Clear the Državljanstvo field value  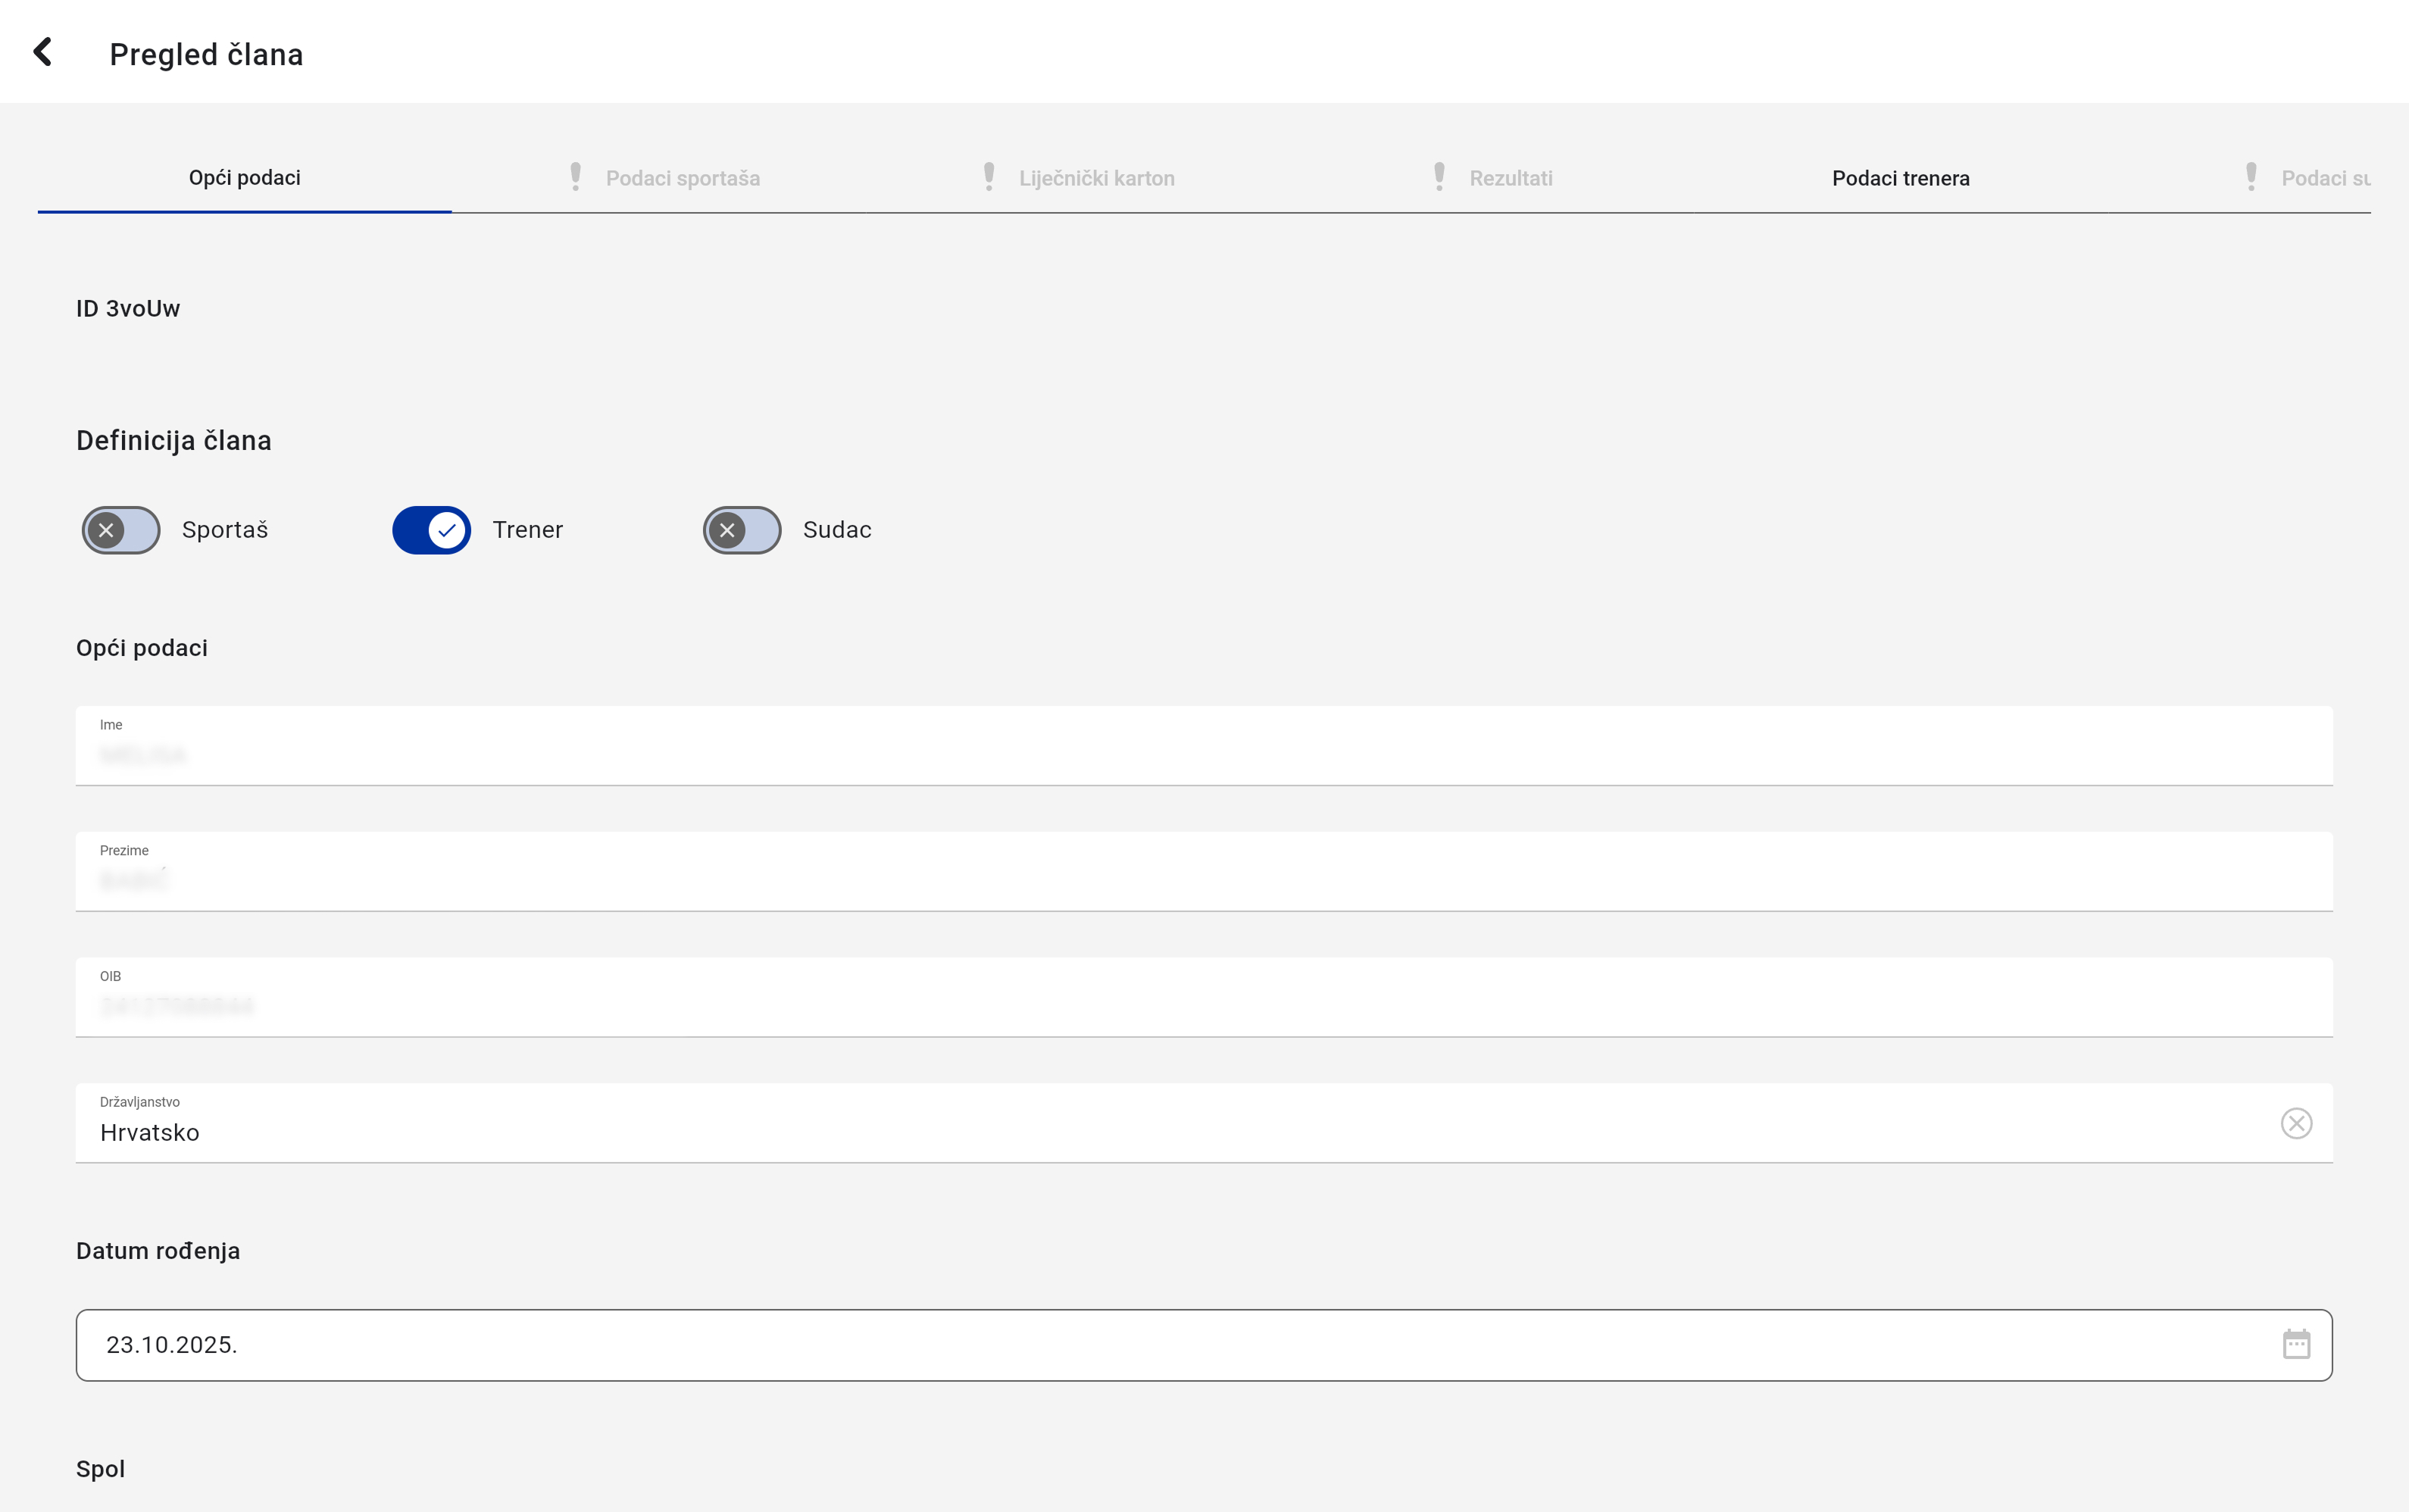point(2296,1123)
